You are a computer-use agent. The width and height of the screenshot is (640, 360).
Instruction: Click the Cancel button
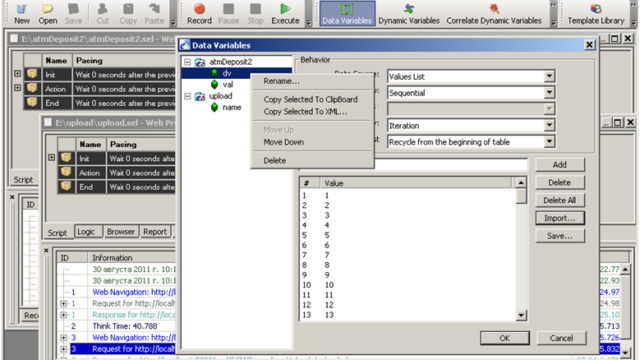tap(561, 338)
